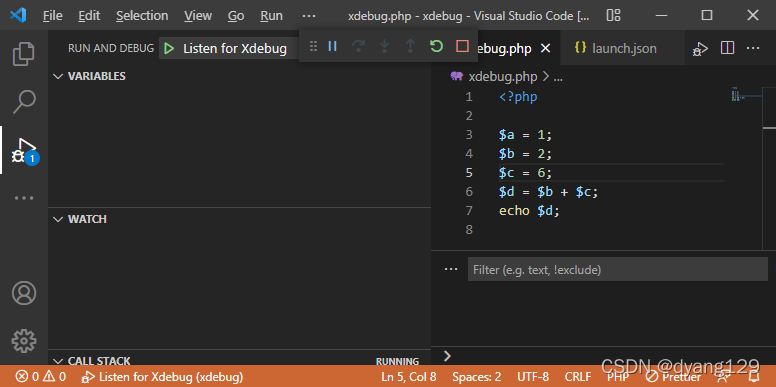The height and width of the screenshot is (387, 776).
Task: Place cursor on '<?php' line
Action: pos(518,97)
